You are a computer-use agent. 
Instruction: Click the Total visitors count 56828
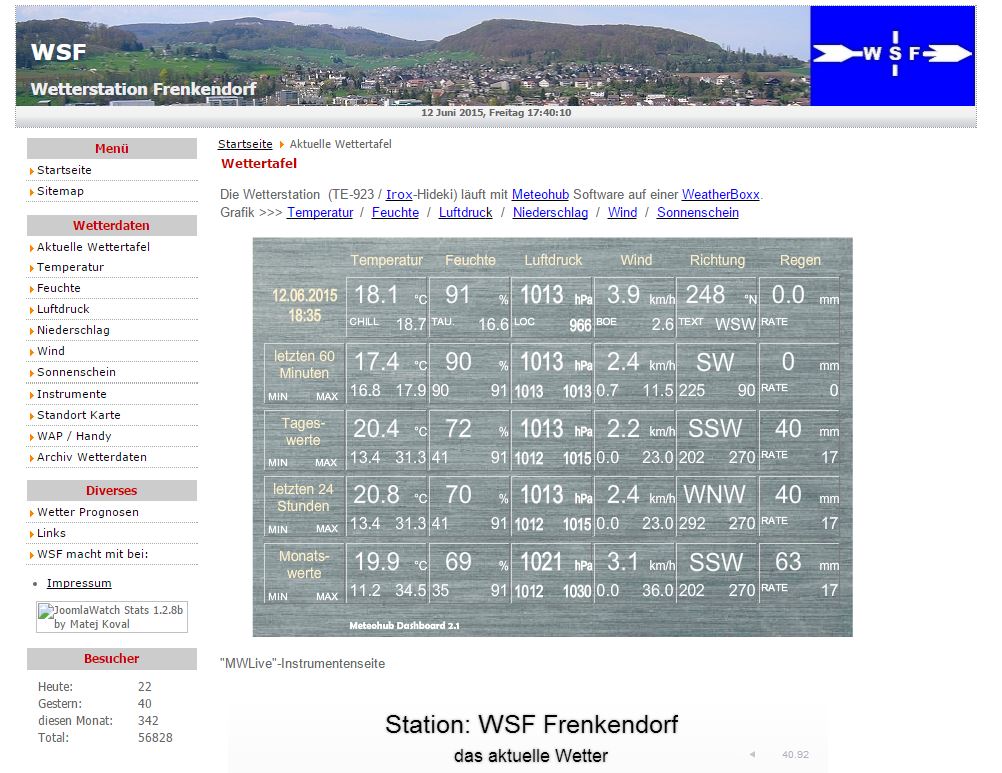[x=155, y=738]
